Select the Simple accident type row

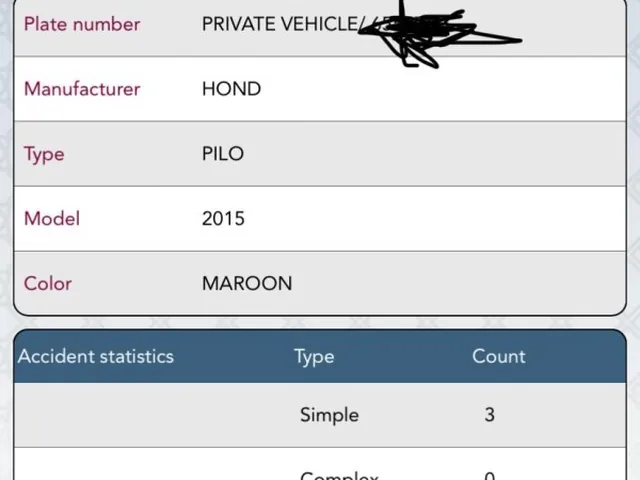[x=320, y=415]
